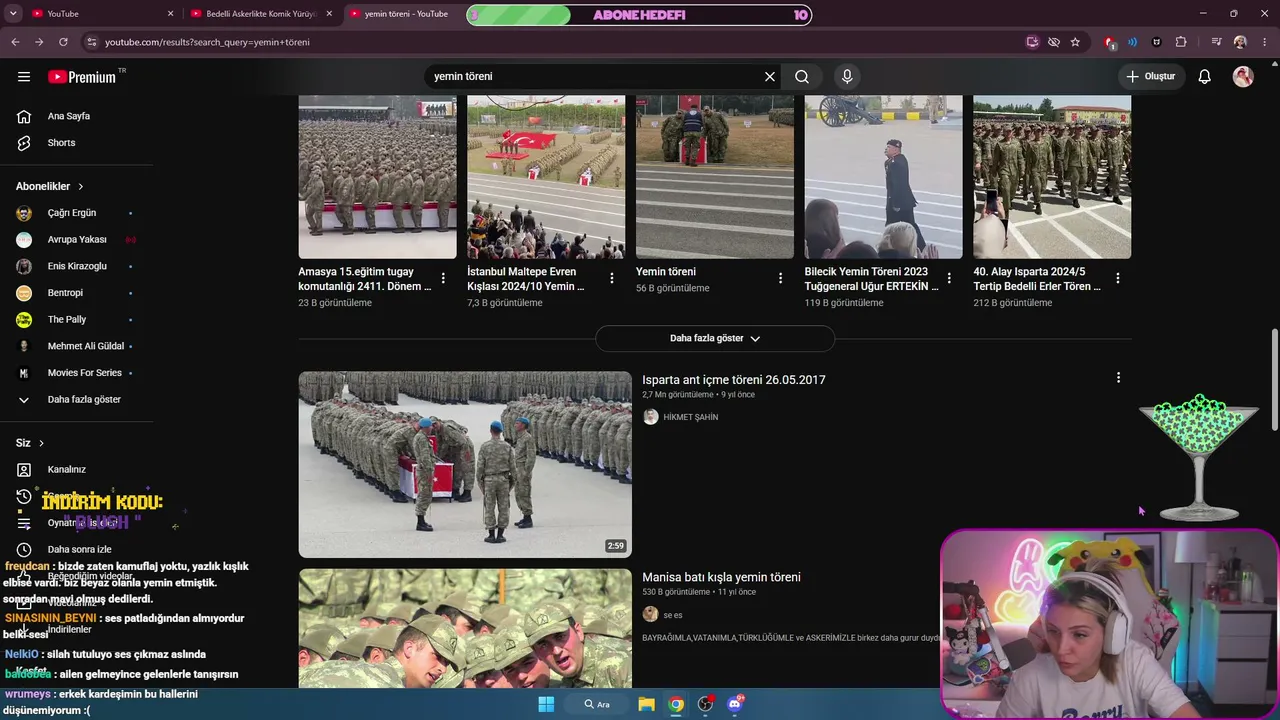This screenshot has height=720, width=1280.
Task: Expand the Abonelikler section arrow
Action: [81, 186]
